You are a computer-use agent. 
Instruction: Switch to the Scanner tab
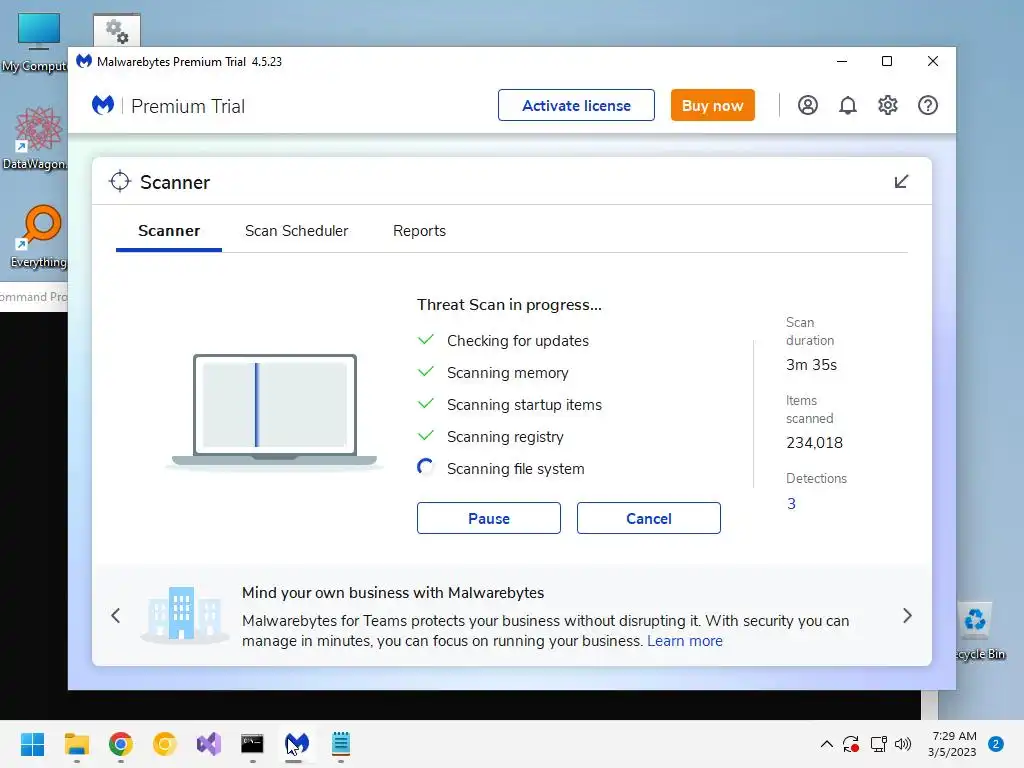coord(168,231)
